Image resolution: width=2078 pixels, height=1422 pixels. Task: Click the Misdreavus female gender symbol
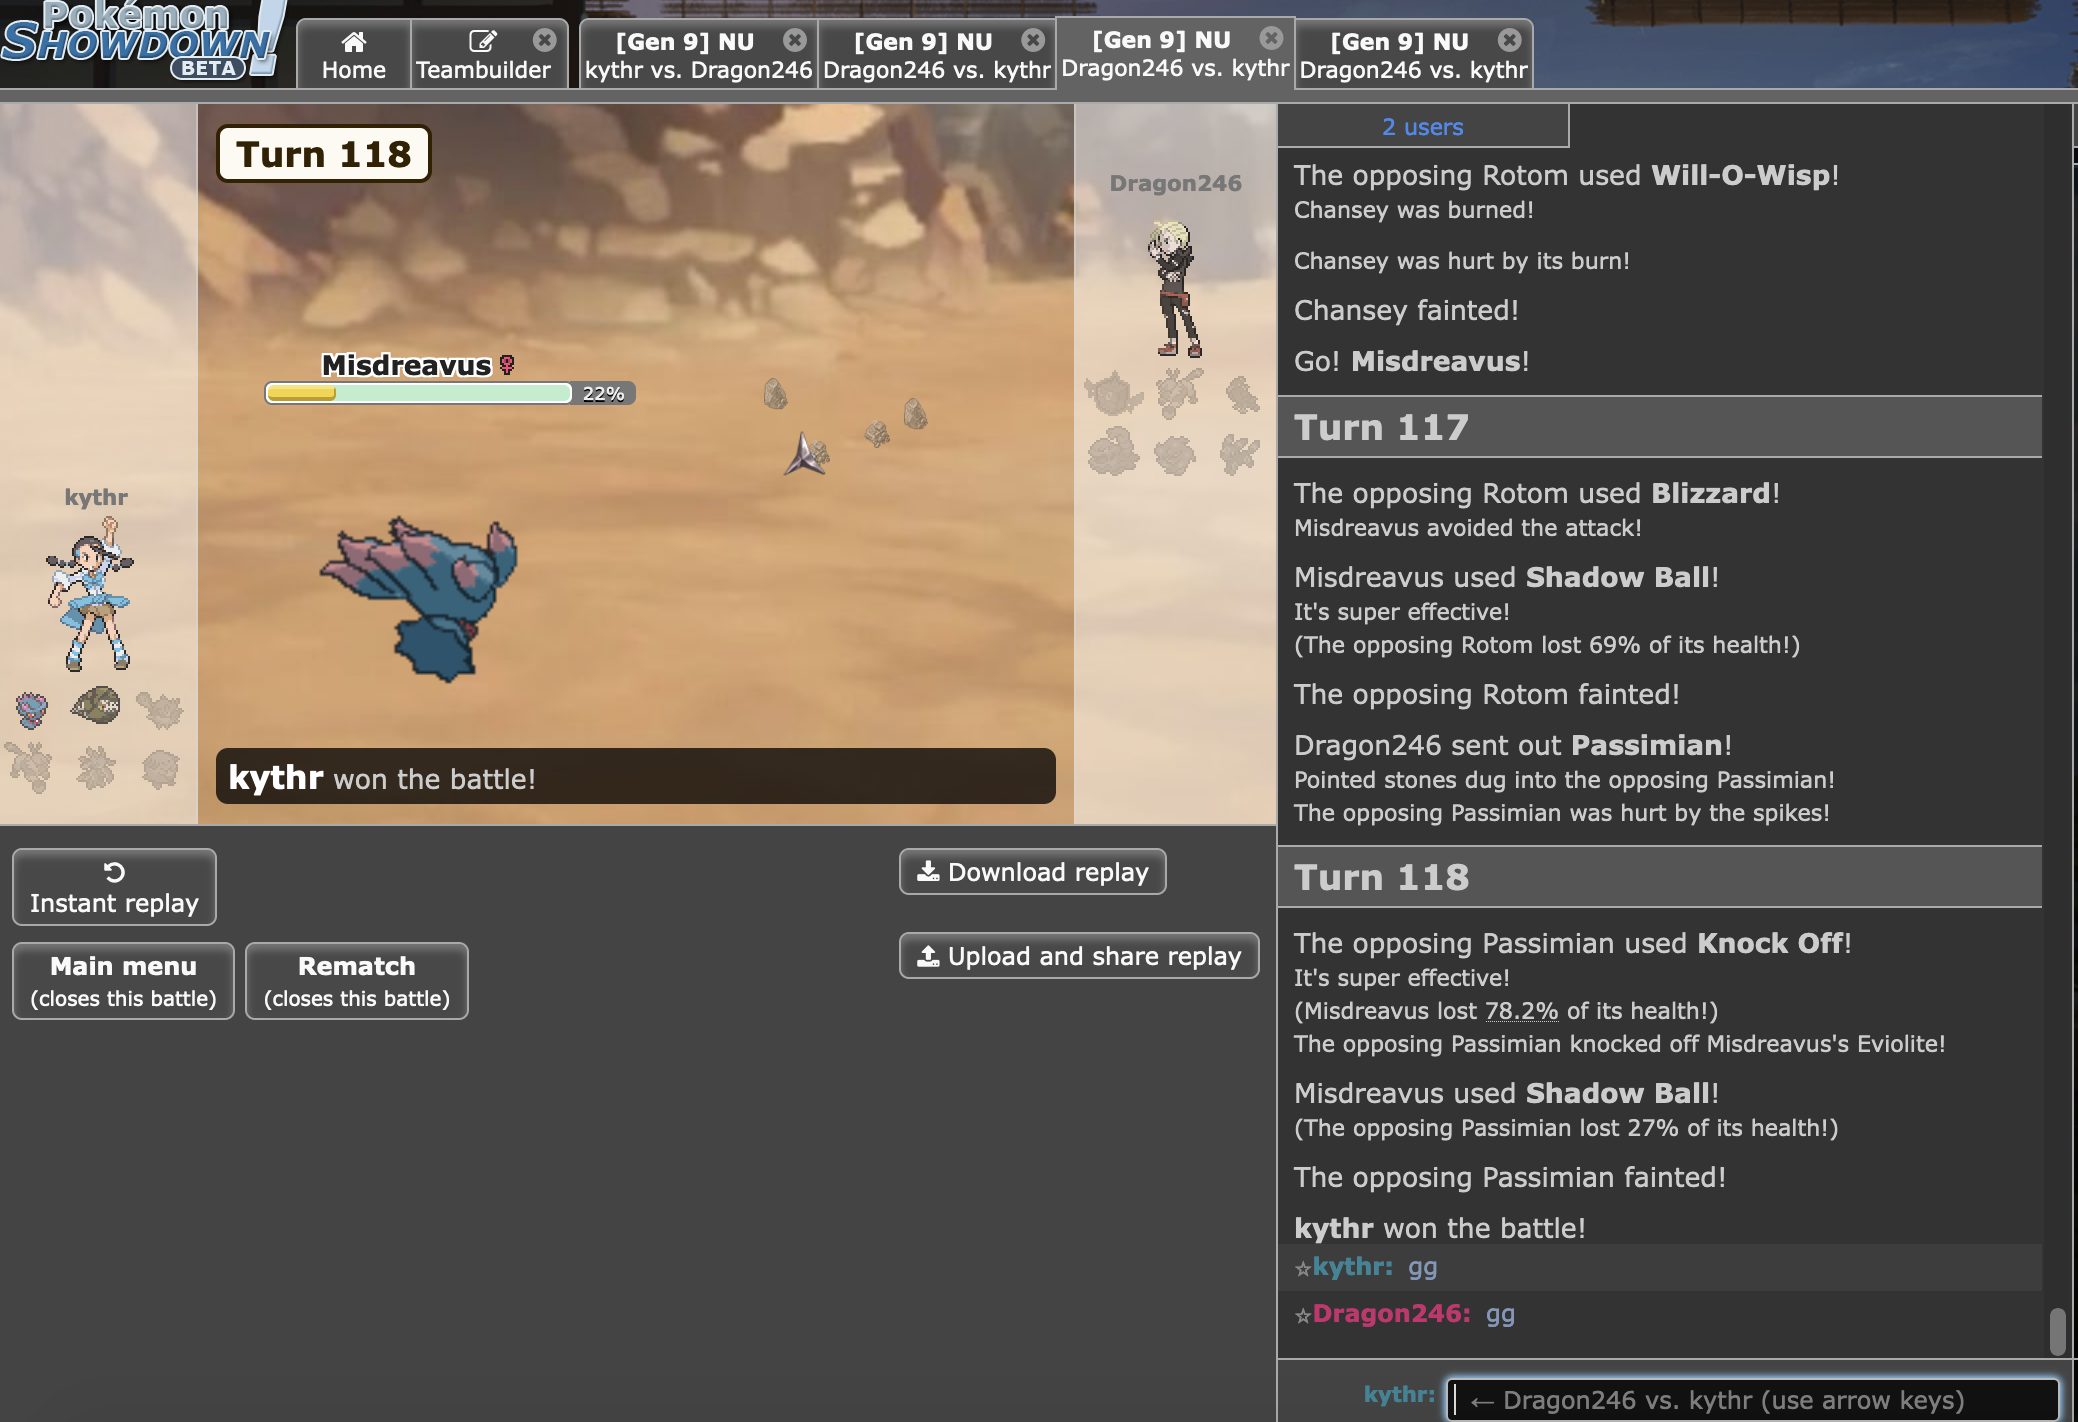507,365
